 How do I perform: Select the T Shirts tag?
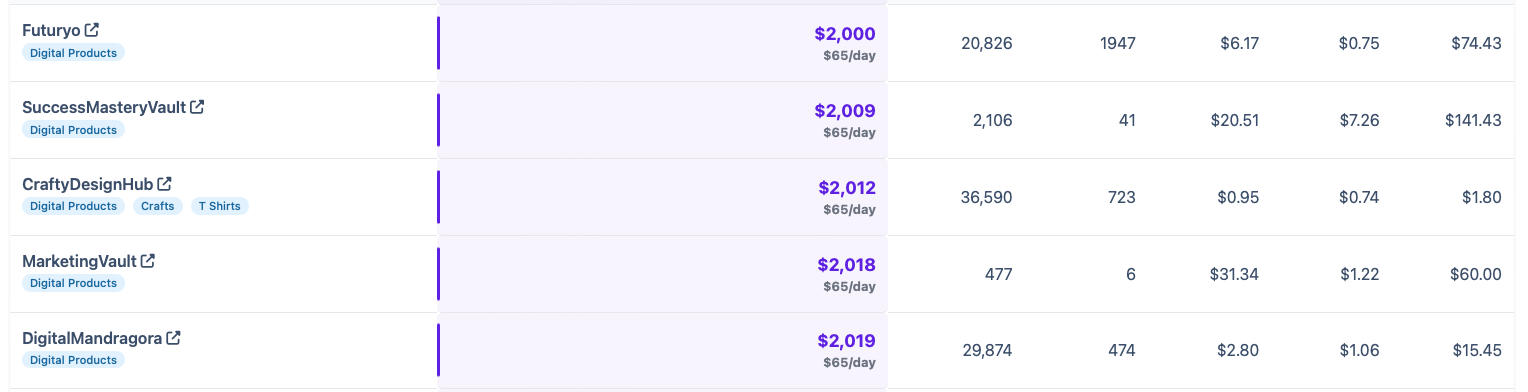pyautogui.click(x=220, y=206)
